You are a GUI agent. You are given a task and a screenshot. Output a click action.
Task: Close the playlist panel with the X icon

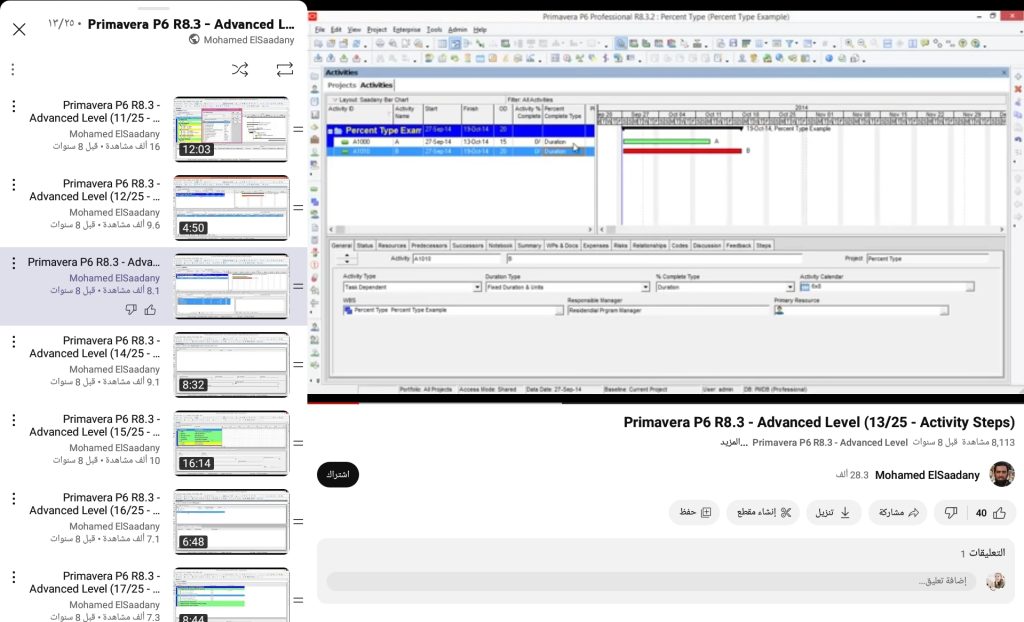pos(19,29)
